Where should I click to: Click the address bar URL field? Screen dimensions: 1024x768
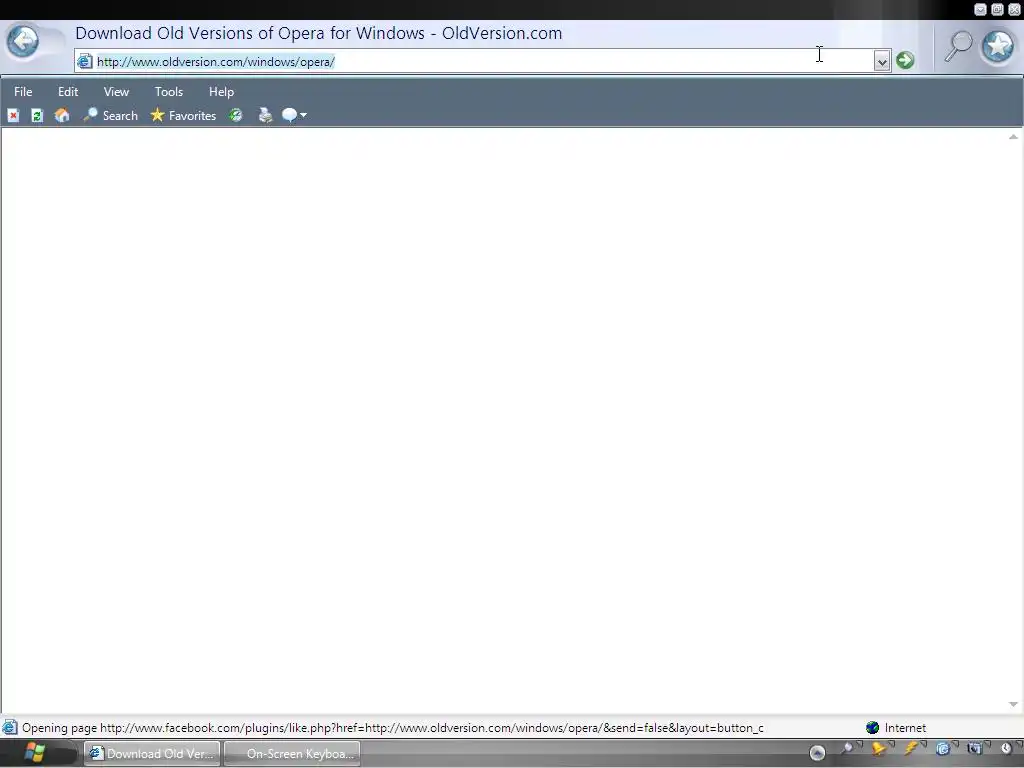pyautogui.click(x=483, y=61)
